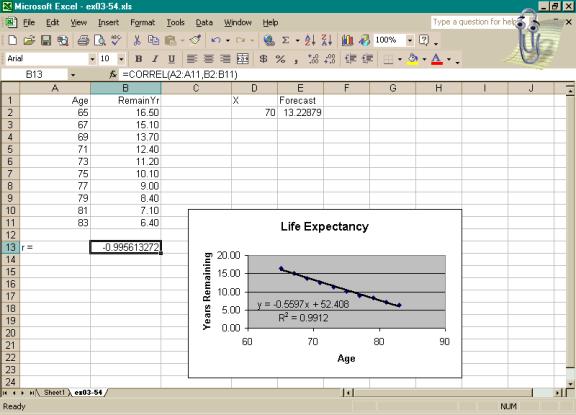Click the Save floppy disk icon

pyautogui.click(x=46, y=40)
